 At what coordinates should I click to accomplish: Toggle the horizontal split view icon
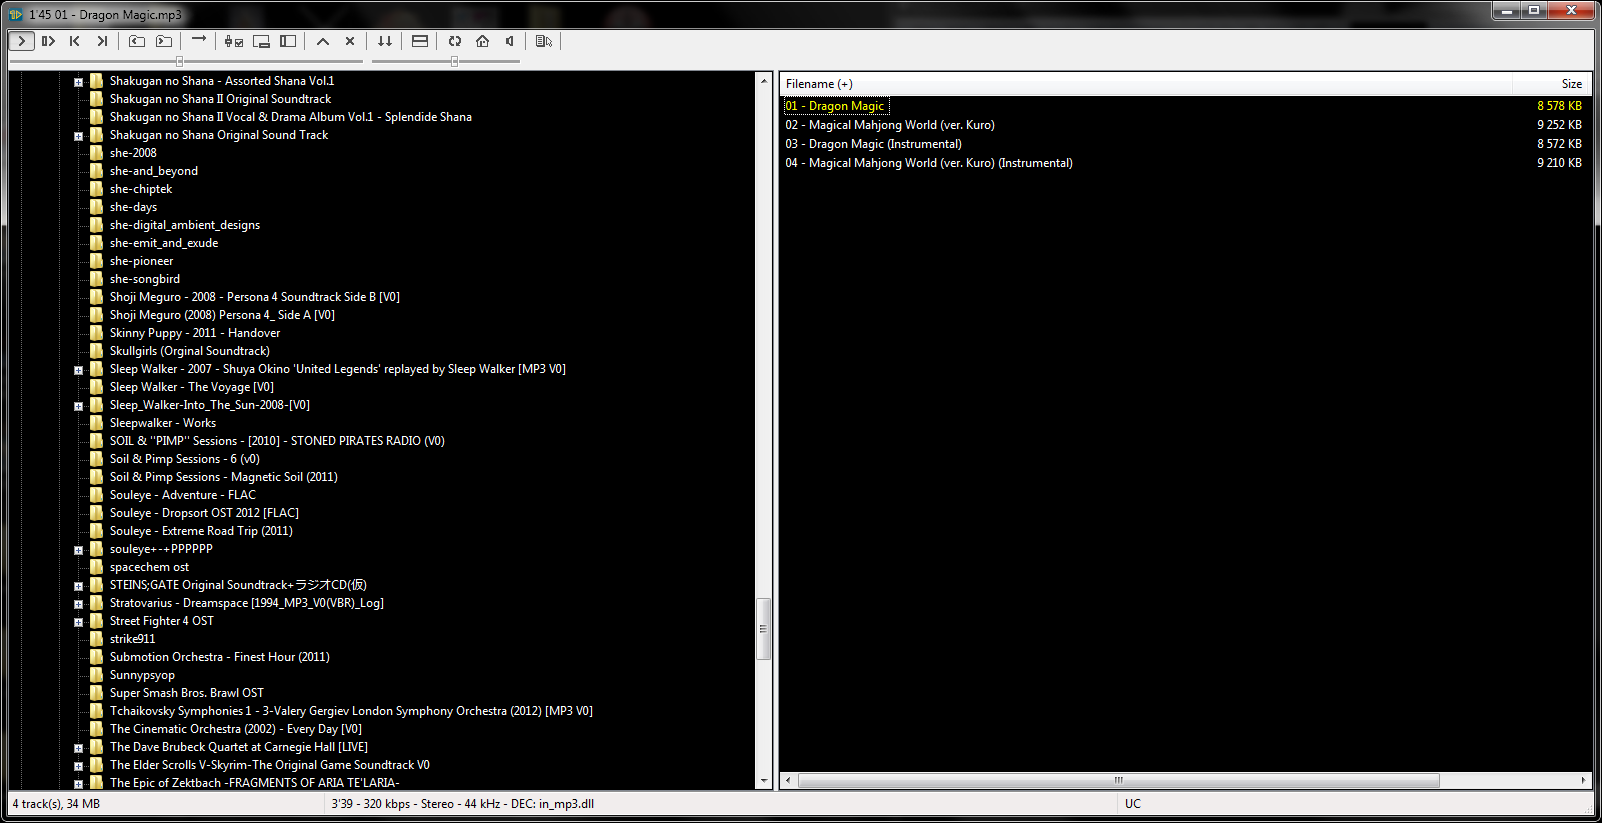coord(420,41)
